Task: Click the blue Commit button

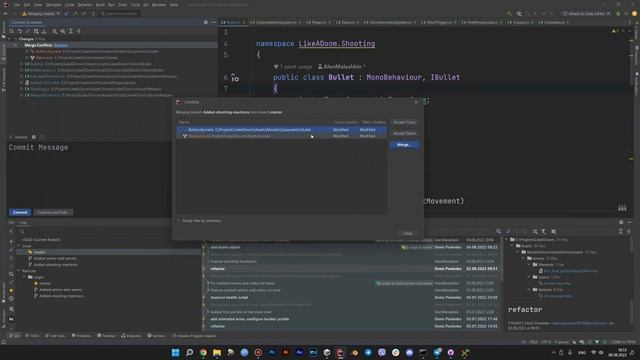Action: (x=20, y=212)
